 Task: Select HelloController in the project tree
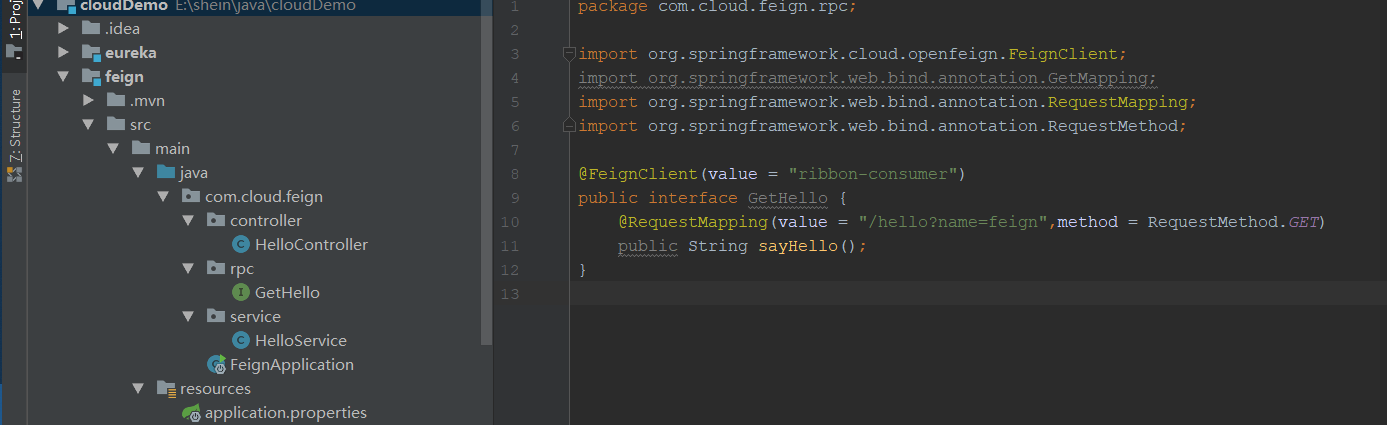[311, 244]
